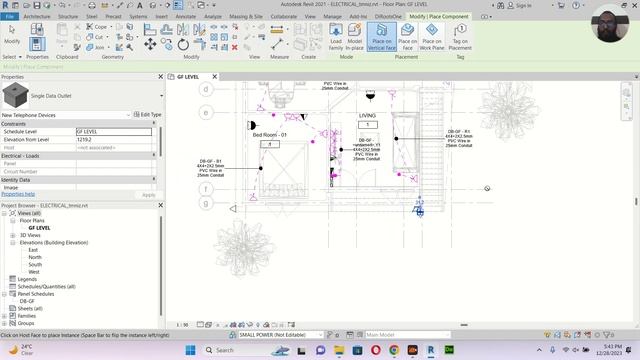Collapse Floor Plans tree node
640x360 pixels.
pos(13,220)
